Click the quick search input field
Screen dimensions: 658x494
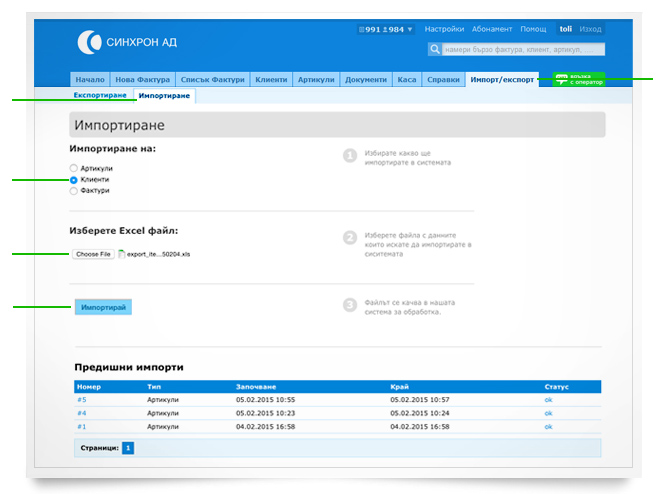tap(522, 49)
